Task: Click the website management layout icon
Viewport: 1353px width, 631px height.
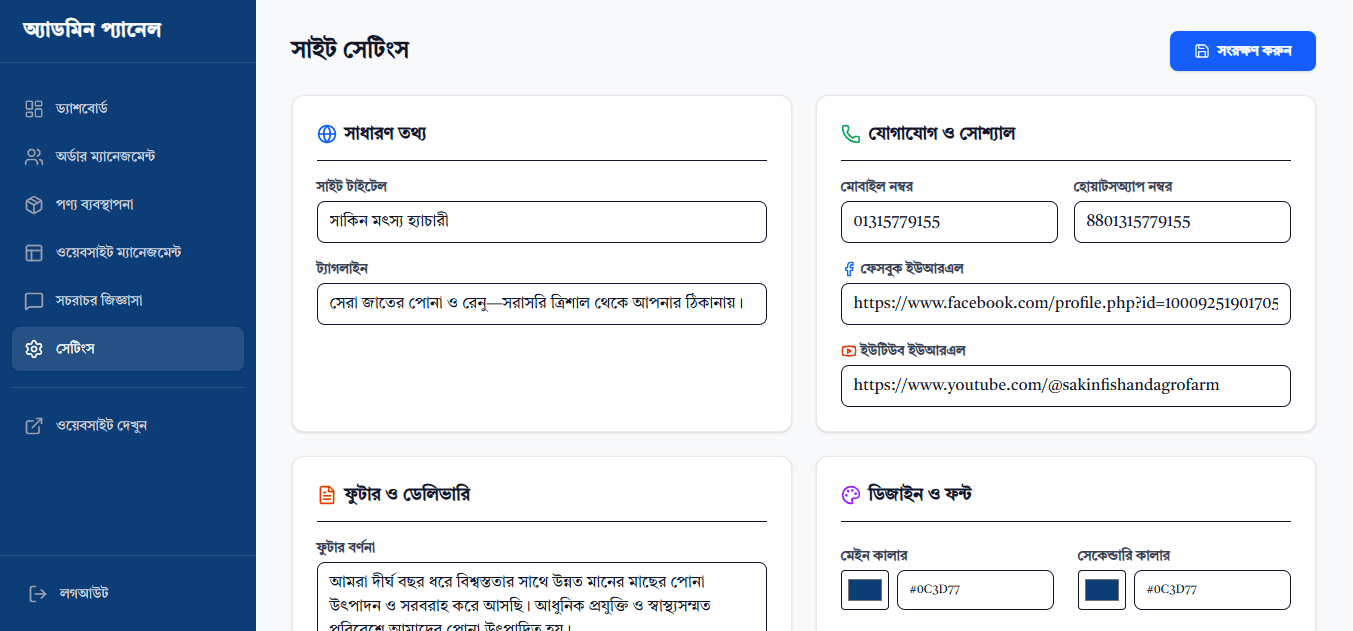Action: pyautogui.click(x=34, y=252)
